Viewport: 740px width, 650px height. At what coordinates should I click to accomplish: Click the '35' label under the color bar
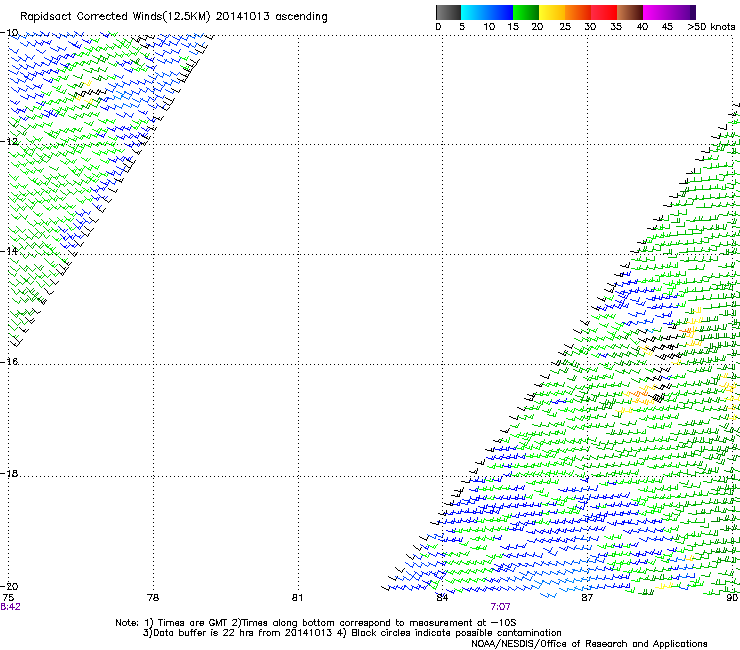click(616, 27)
